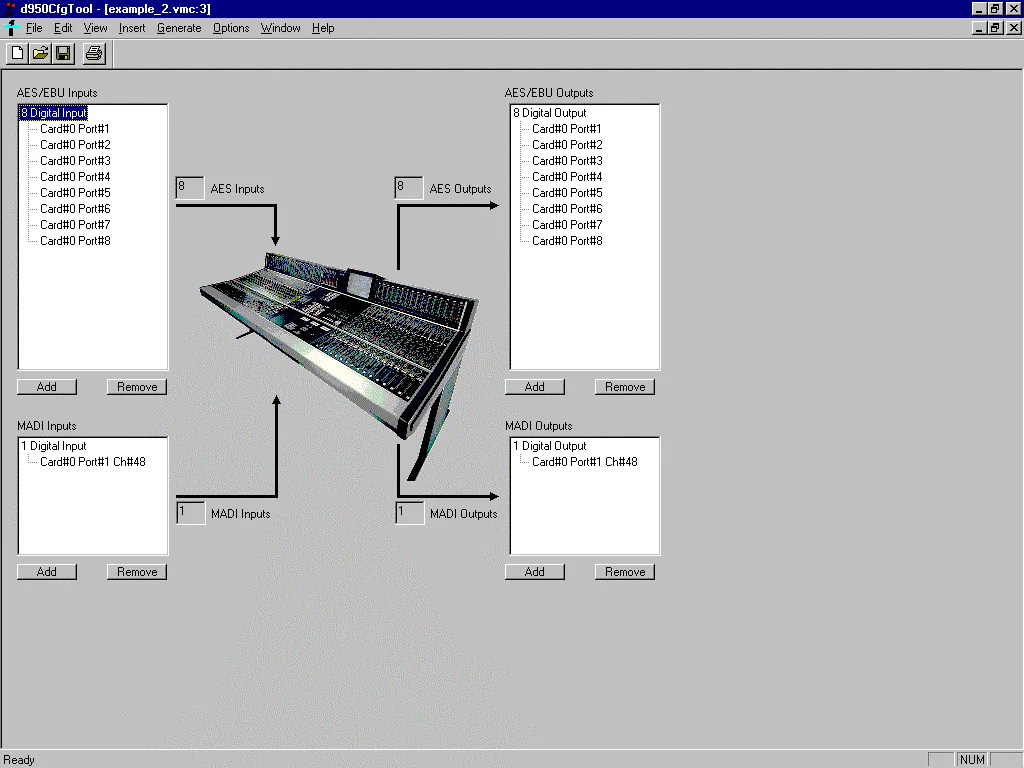Select Card#0 Port#7 in AES/EBU Outputs
Screen dimensions: 1024x768
567,225
